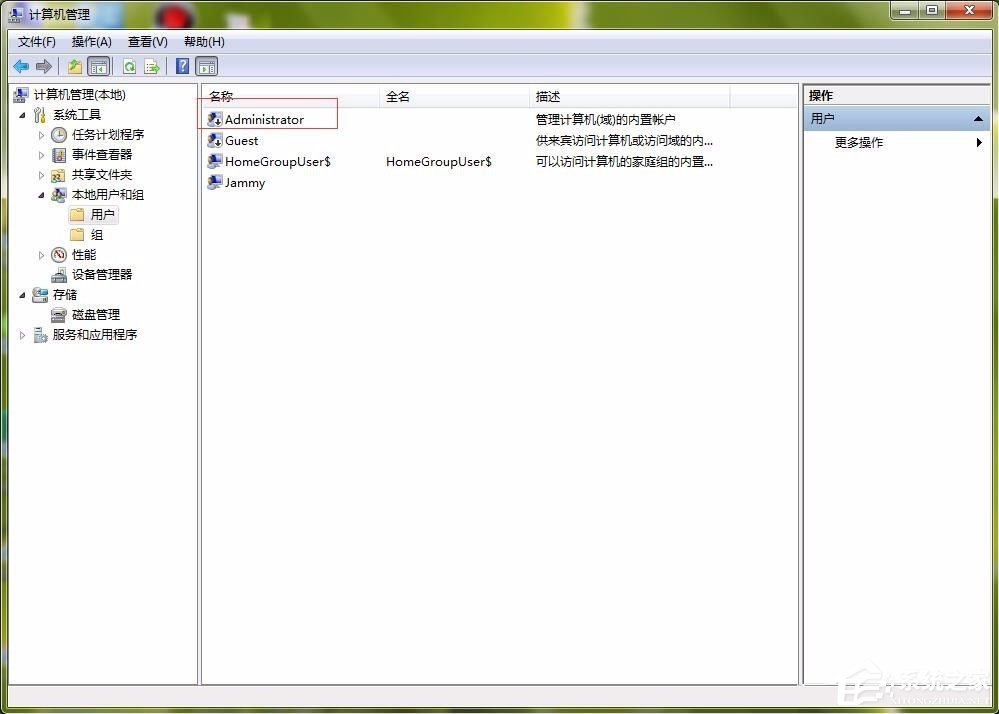This screenshot has height=714, width=999.
Task: Open the 操作(A) menu
Action: 91,41
